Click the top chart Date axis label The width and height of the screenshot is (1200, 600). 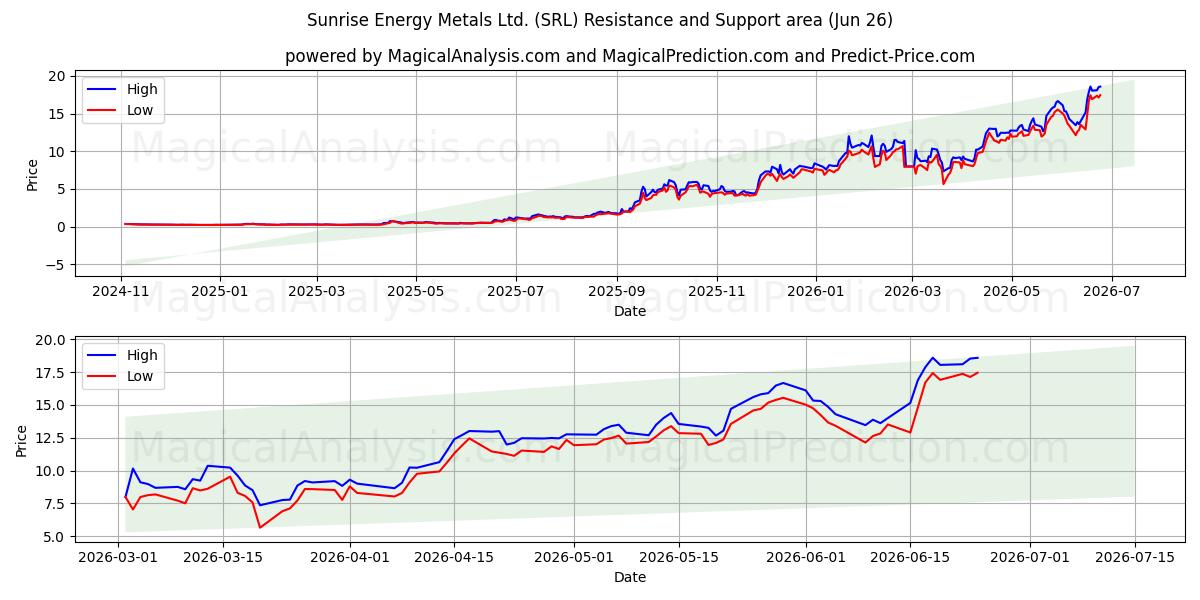[x=630, y=311]
